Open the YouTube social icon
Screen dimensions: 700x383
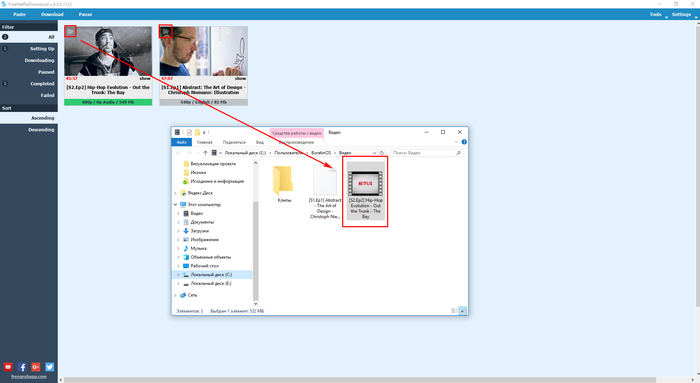[8, 367]
